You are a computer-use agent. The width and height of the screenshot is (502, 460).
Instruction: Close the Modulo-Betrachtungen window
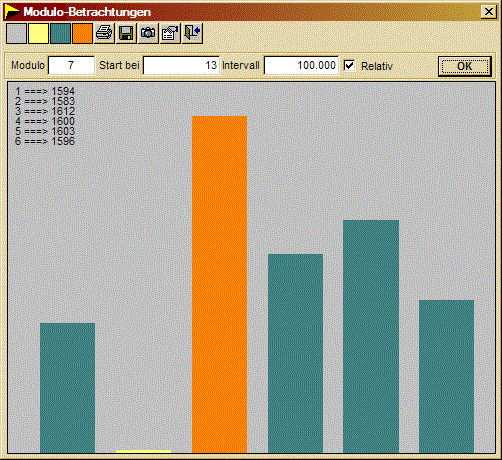pyautogui.click(x=489, y=12)
